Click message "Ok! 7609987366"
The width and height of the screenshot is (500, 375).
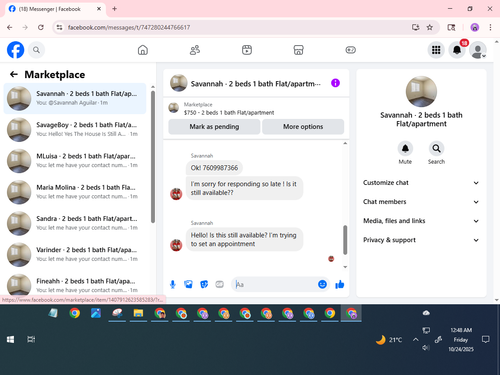(214, 168)
